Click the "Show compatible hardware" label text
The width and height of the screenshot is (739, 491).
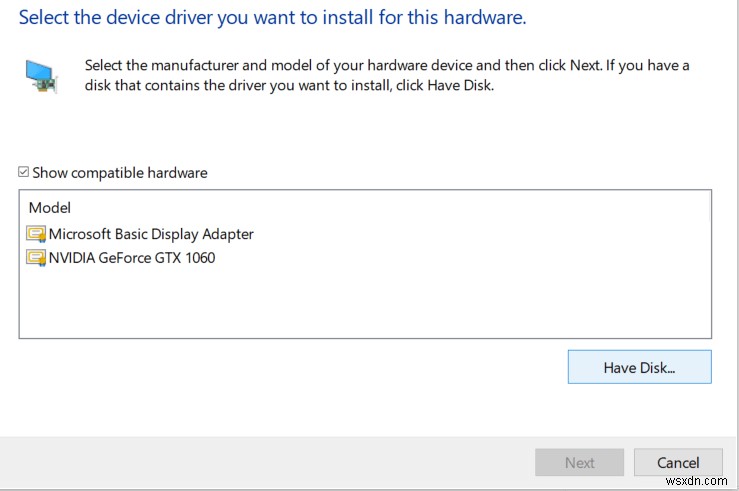click(120, 173)
